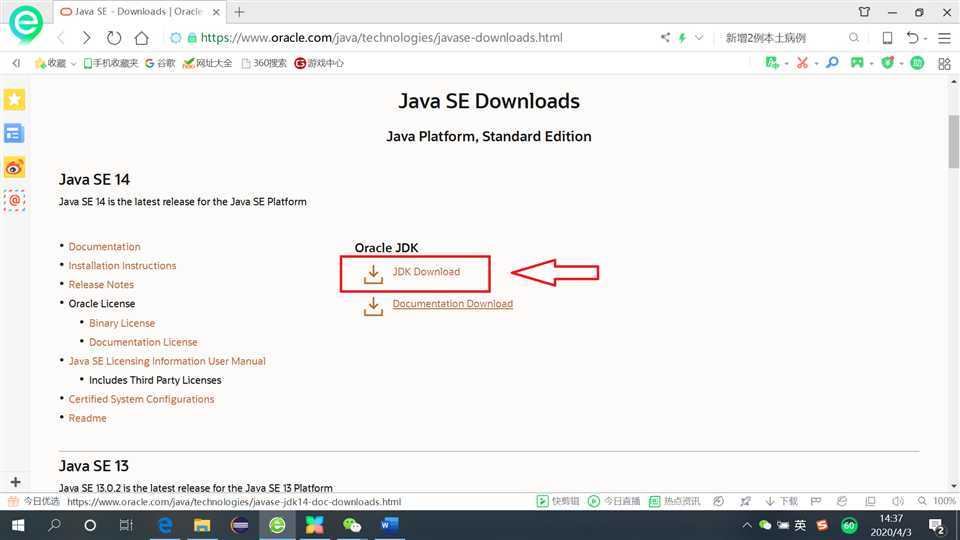960x540 pixels.
Task: Reload the current page
Action: [114, 38]
